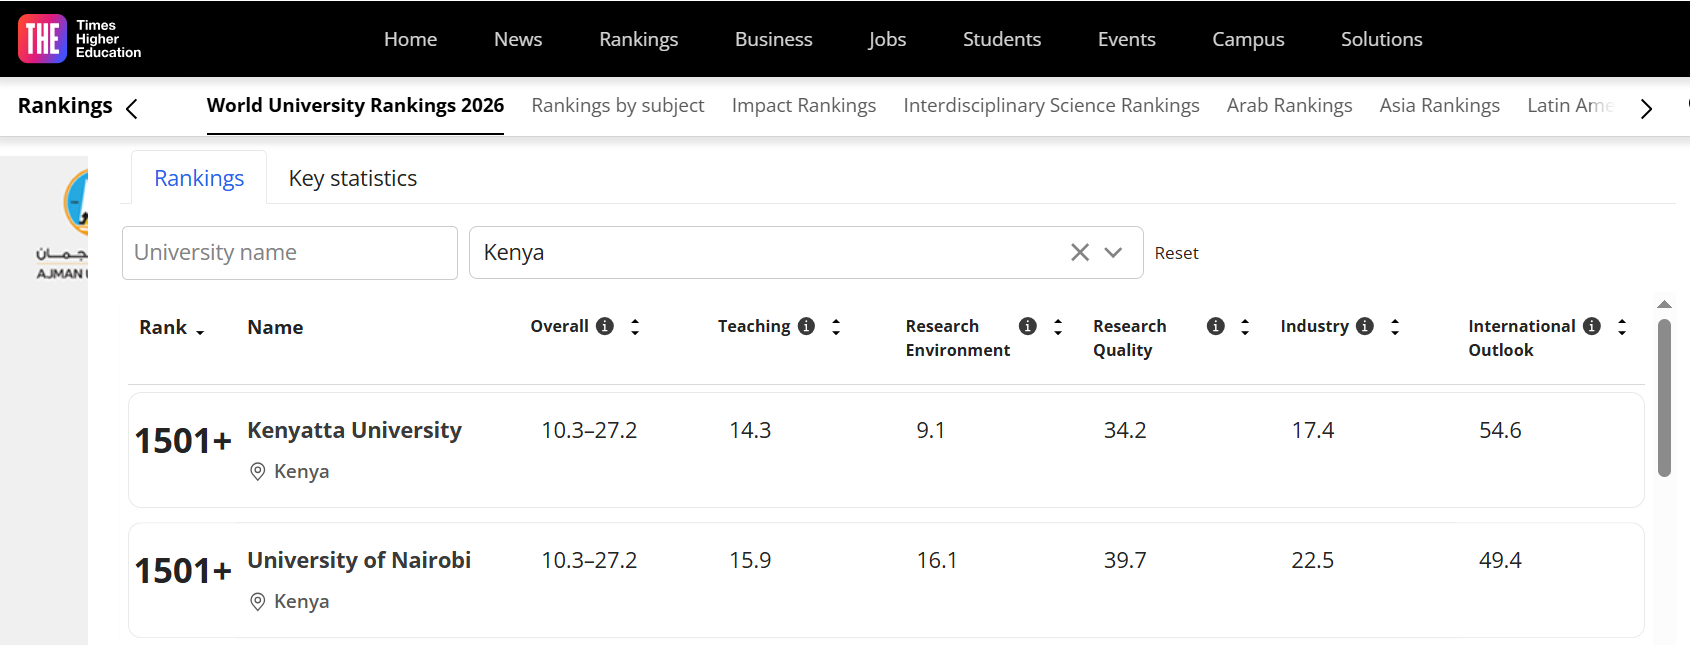Open Rankings by subject
1690x655 pixels.
coord(618,105)
